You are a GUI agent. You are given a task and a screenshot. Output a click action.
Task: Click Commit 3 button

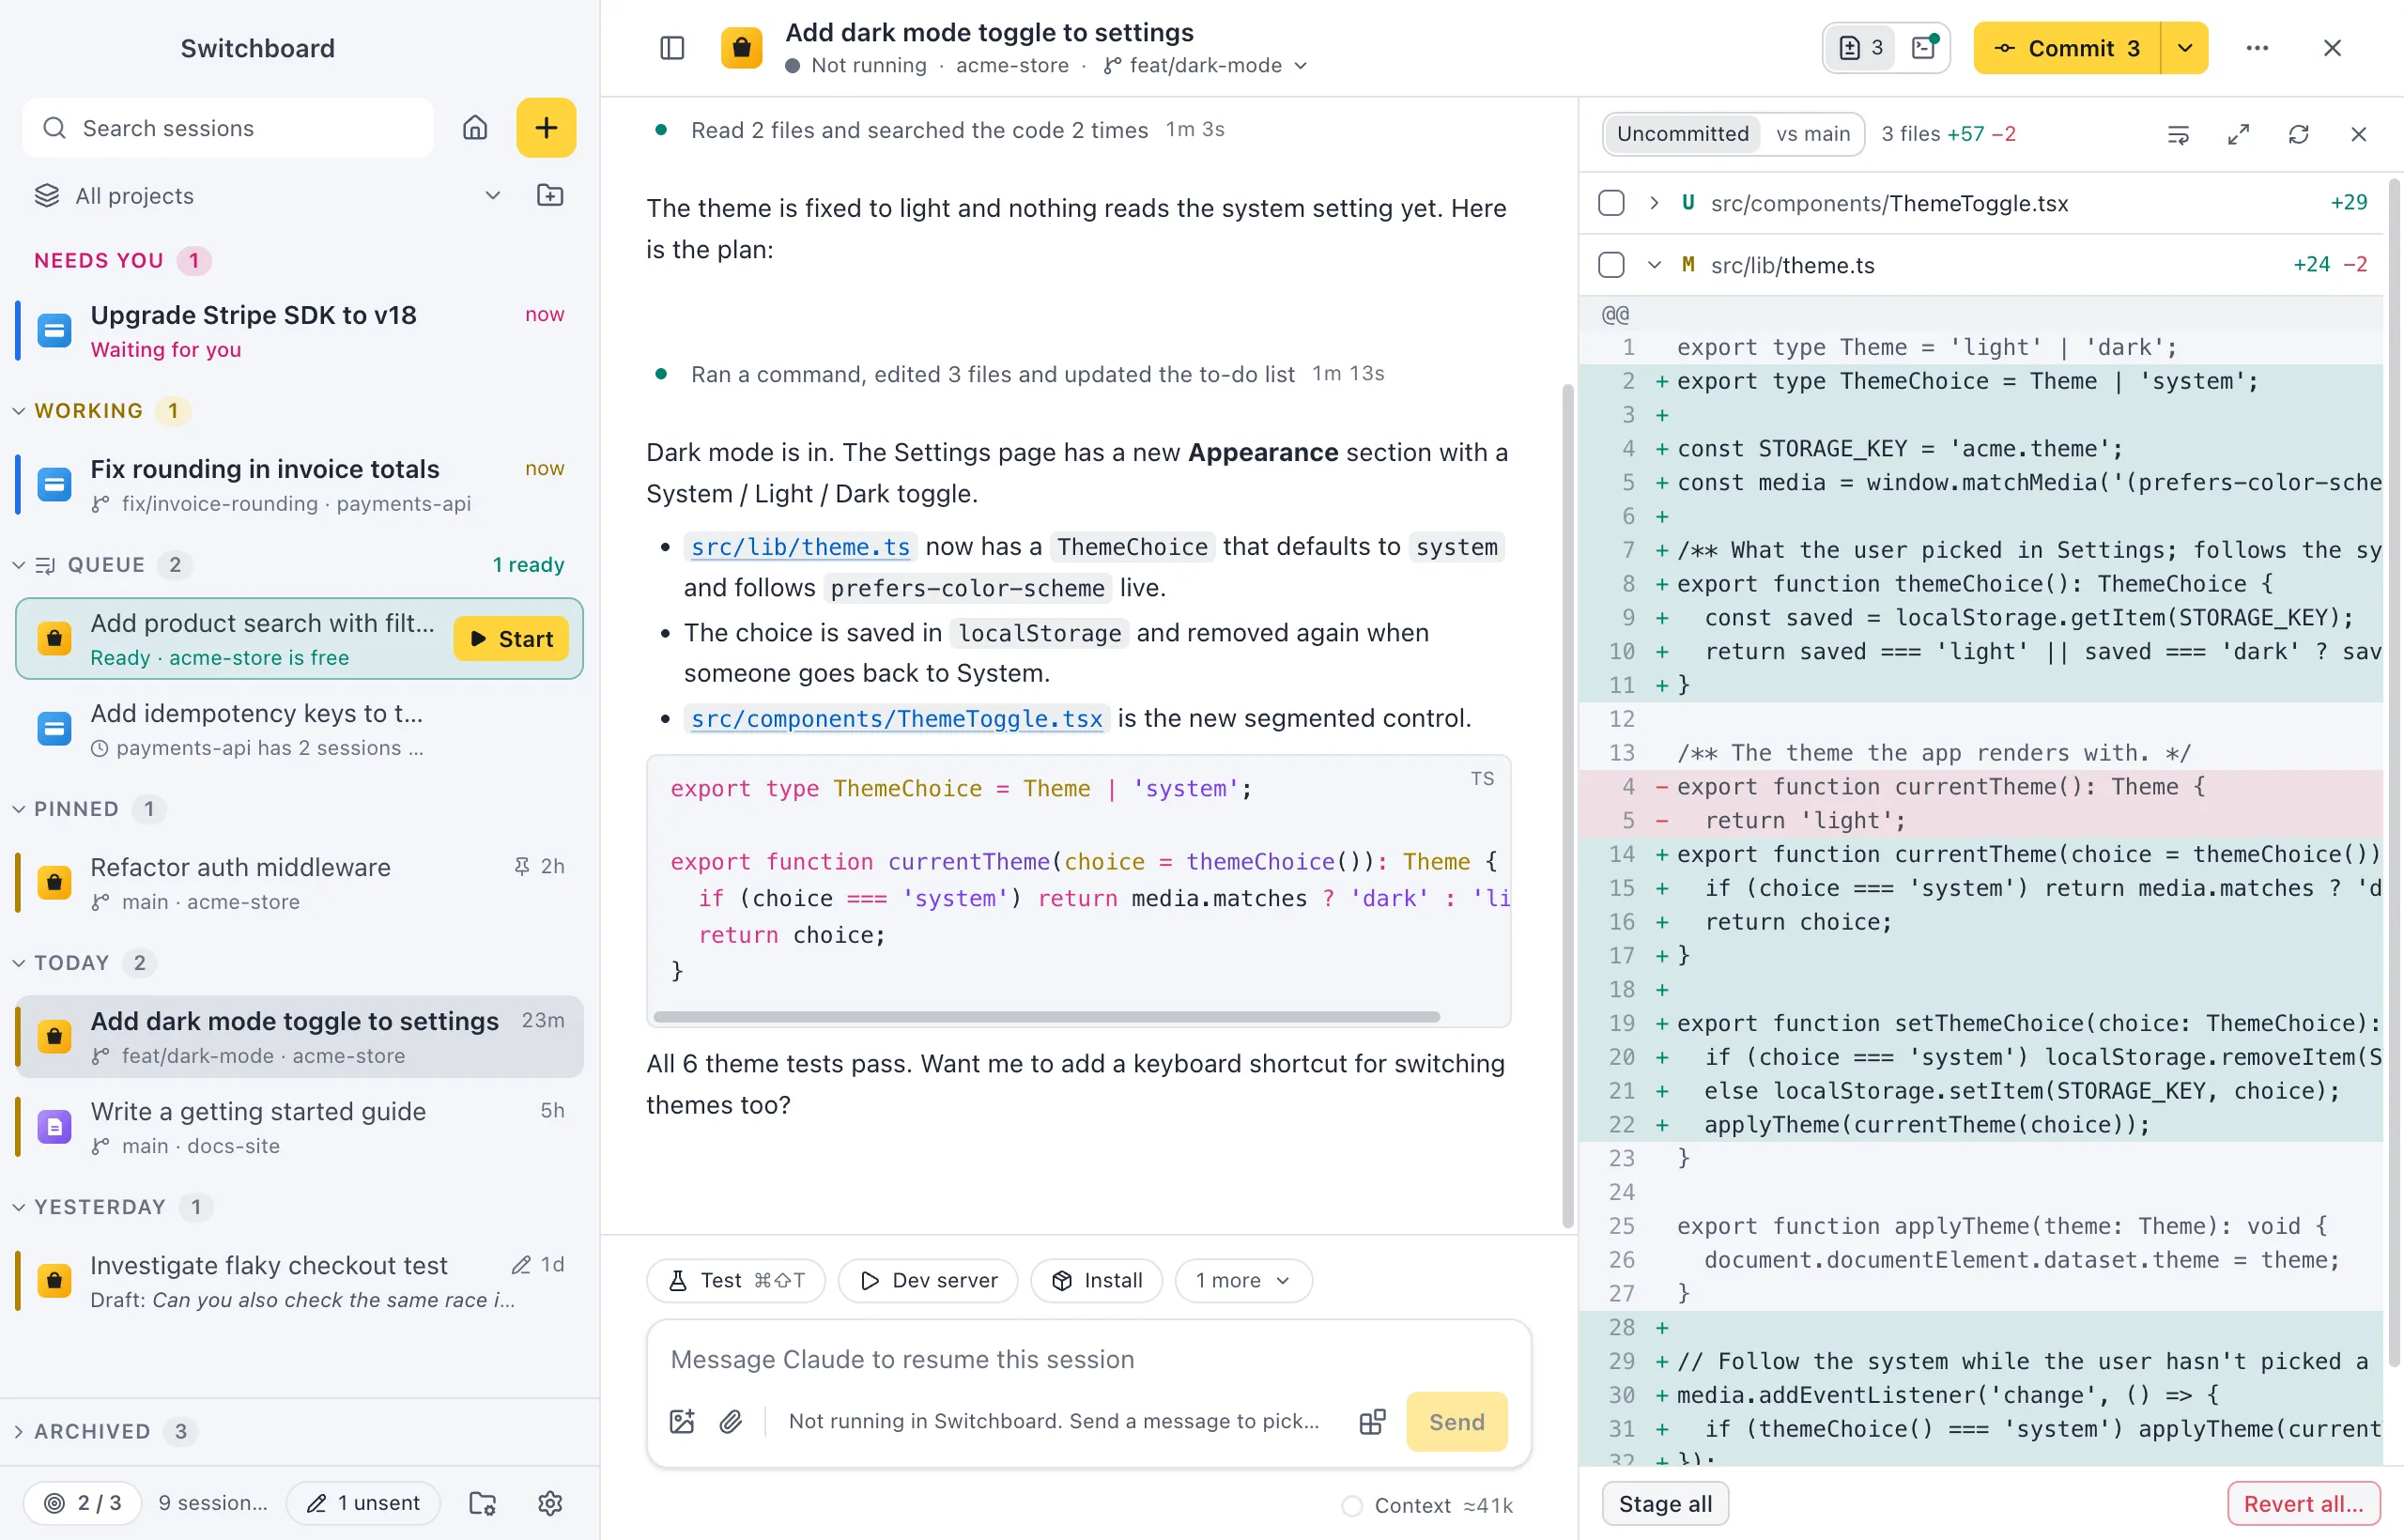pyautogui.click(x=2066, y=48)
